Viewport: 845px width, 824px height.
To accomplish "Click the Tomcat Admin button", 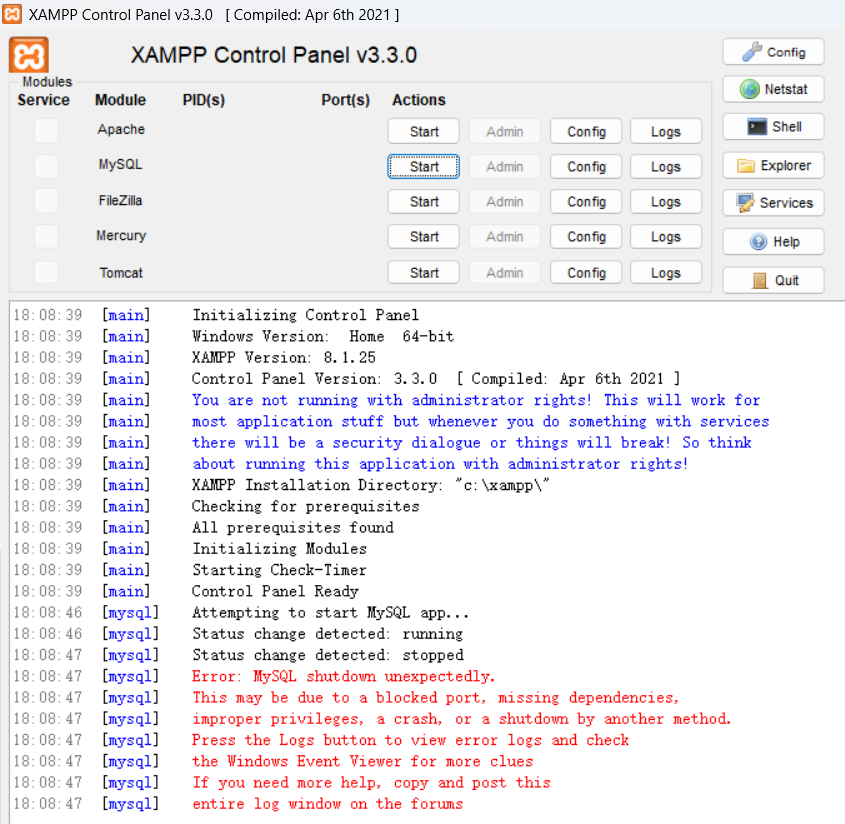I will click(x=504, y=273).
